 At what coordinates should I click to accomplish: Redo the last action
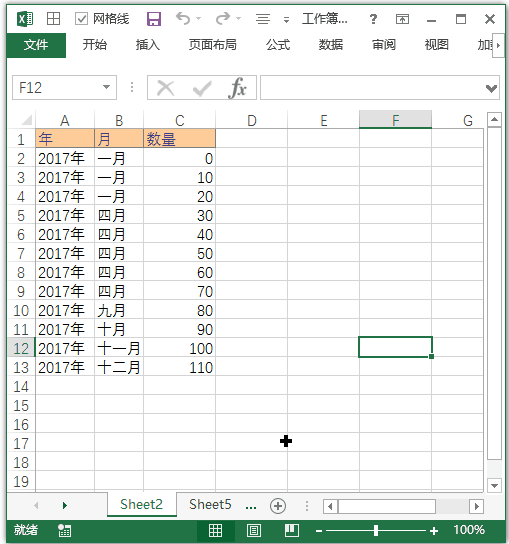pyautogui.click(x=223, y=18)
